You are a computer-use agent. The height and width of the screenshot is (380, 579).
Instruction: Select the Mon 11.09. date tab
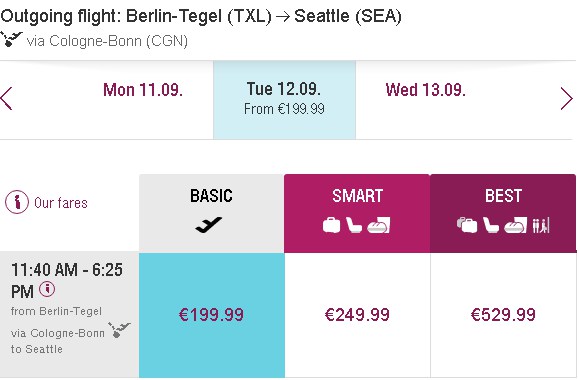(x=143, y=90)
